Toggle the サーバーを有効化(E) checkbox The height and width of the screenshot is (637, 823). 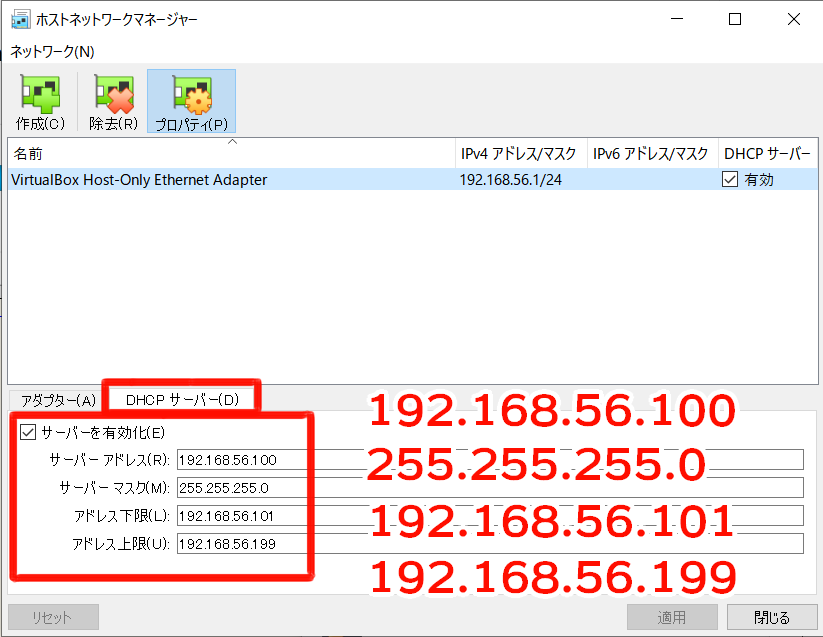tap(28, 432)
